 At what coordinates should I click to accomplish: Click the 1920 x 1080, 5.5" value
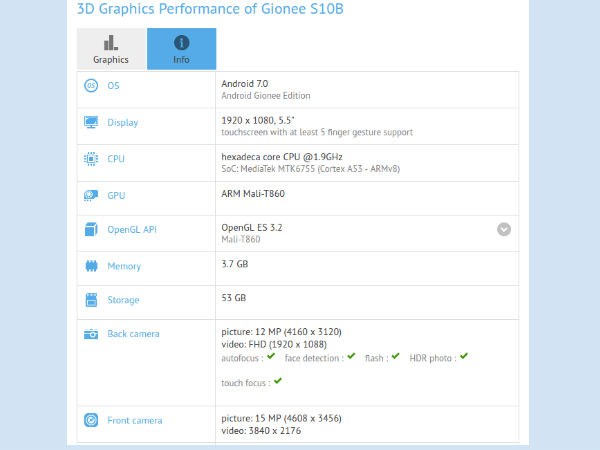point(258,120)
